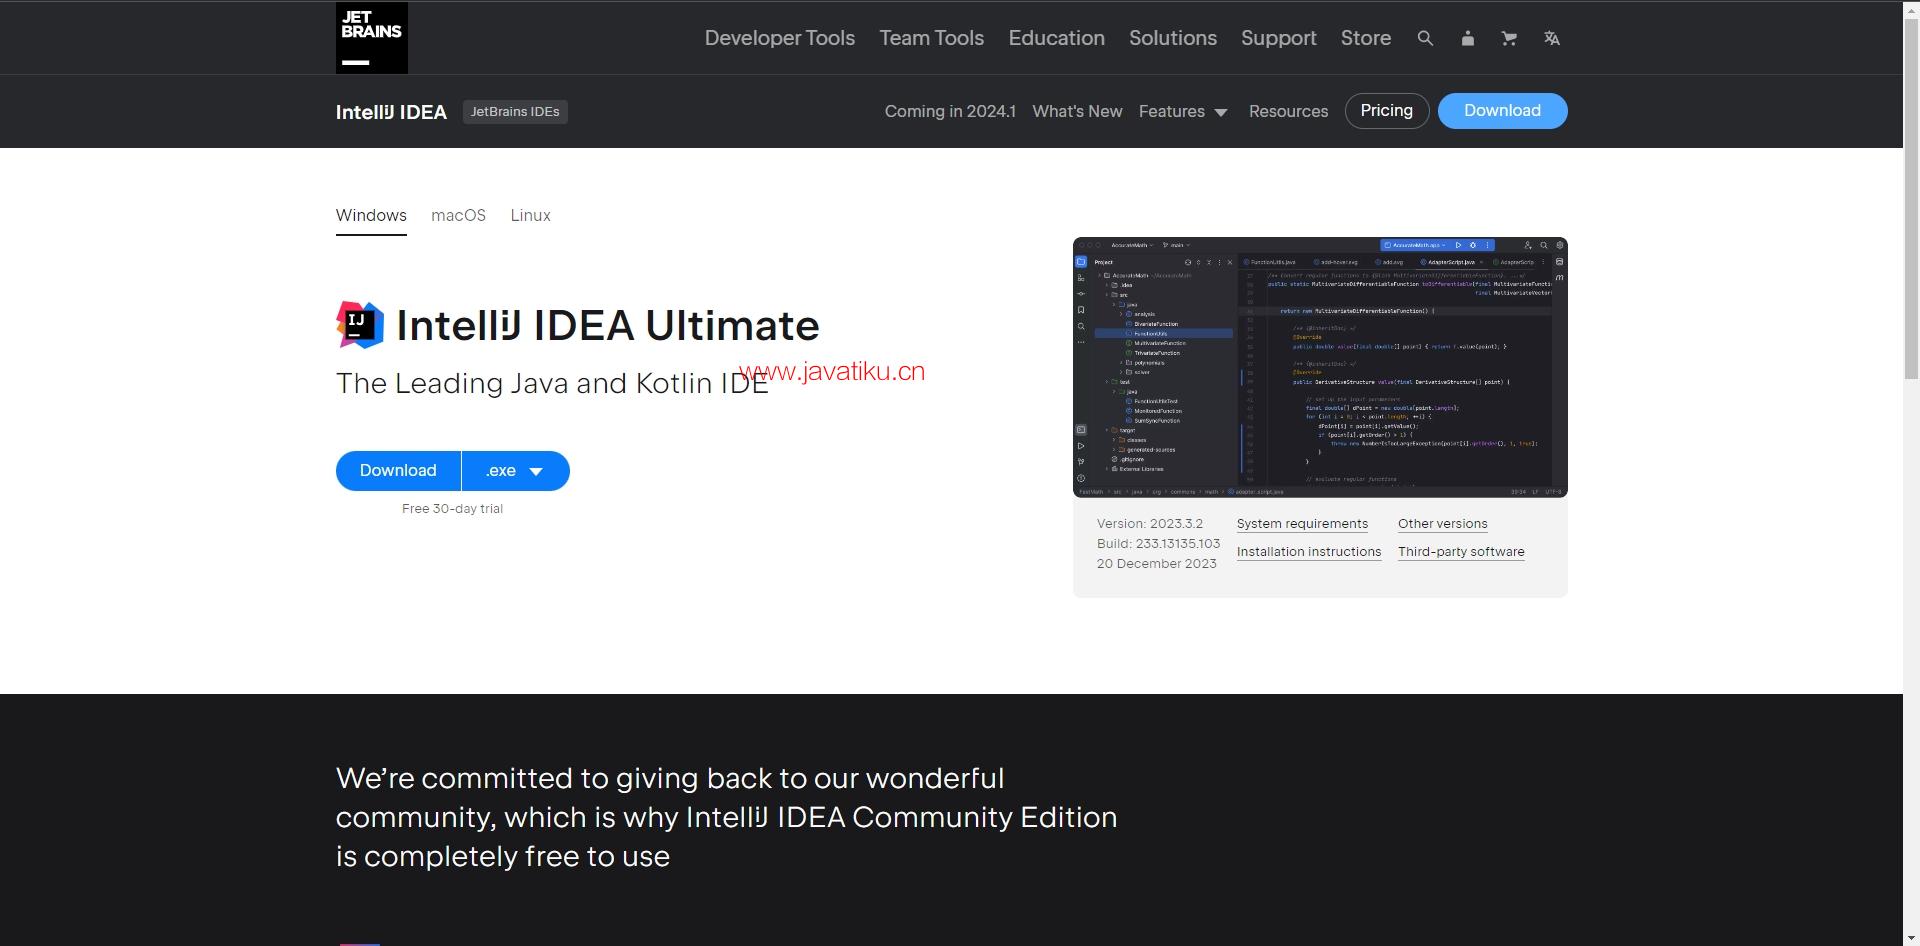The width and height of the screenshot is (1920, 946).
Task: Open the Support menu
Action: [1278, 38]
